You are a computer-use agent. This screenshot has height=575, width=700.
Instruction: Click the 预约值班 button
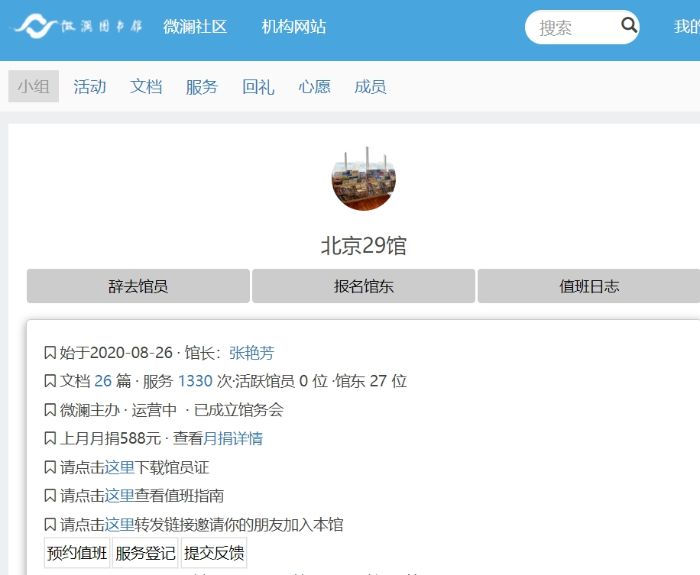click(77, 553)
